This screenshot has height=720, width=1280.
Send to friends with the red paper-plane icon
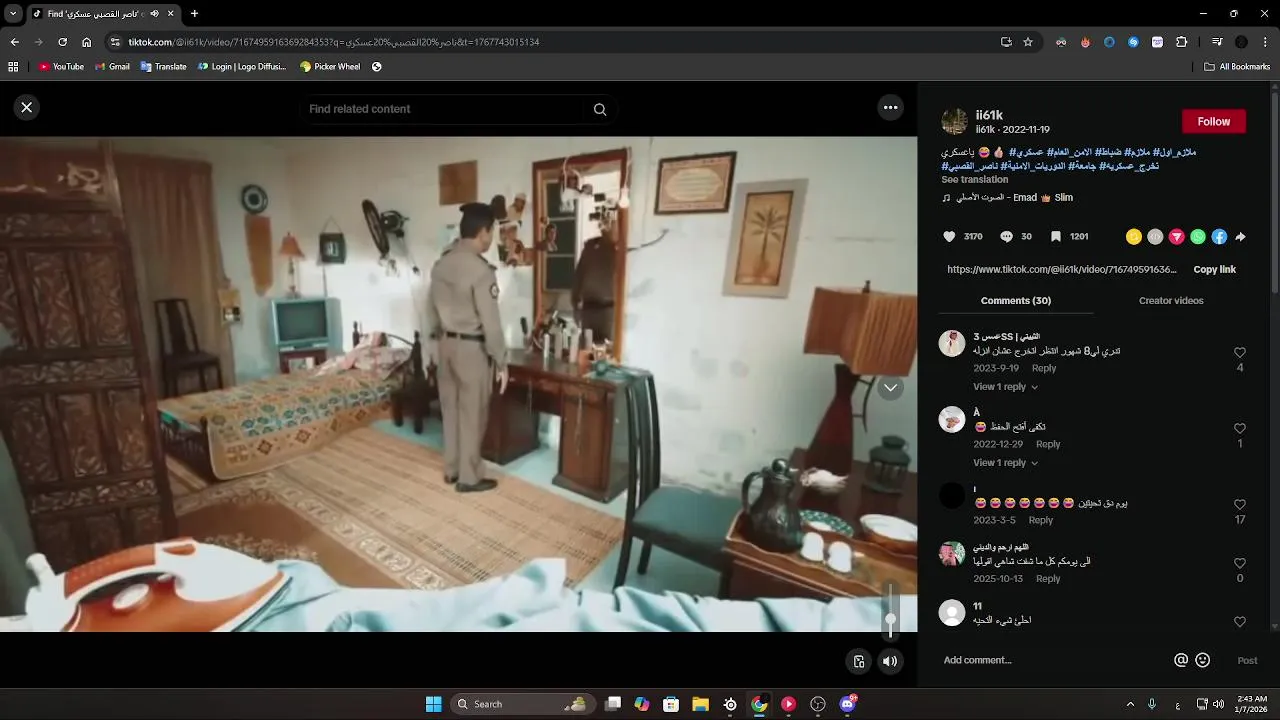1177,237
